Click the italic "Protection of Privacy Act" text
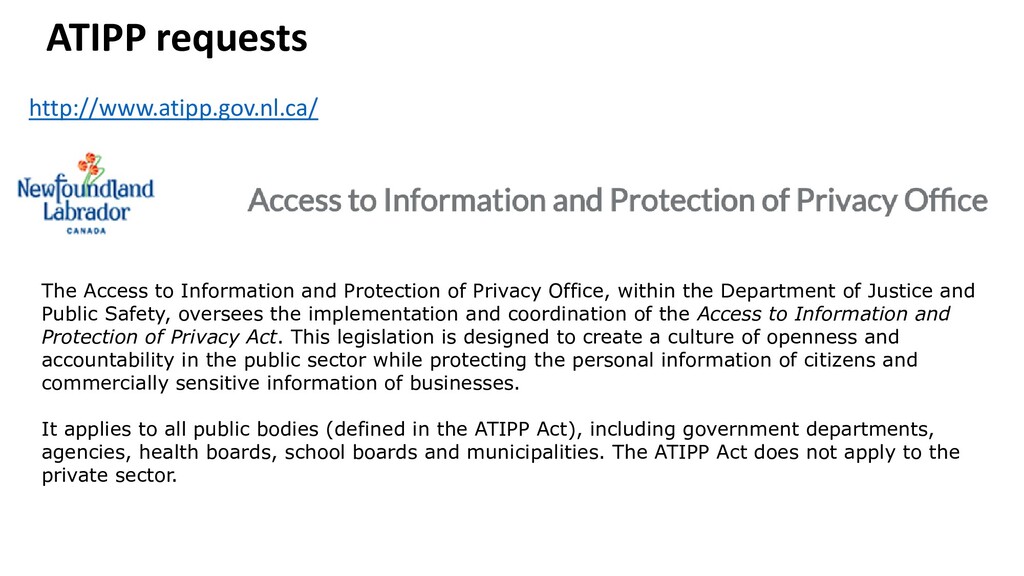 tap(159, 337)
